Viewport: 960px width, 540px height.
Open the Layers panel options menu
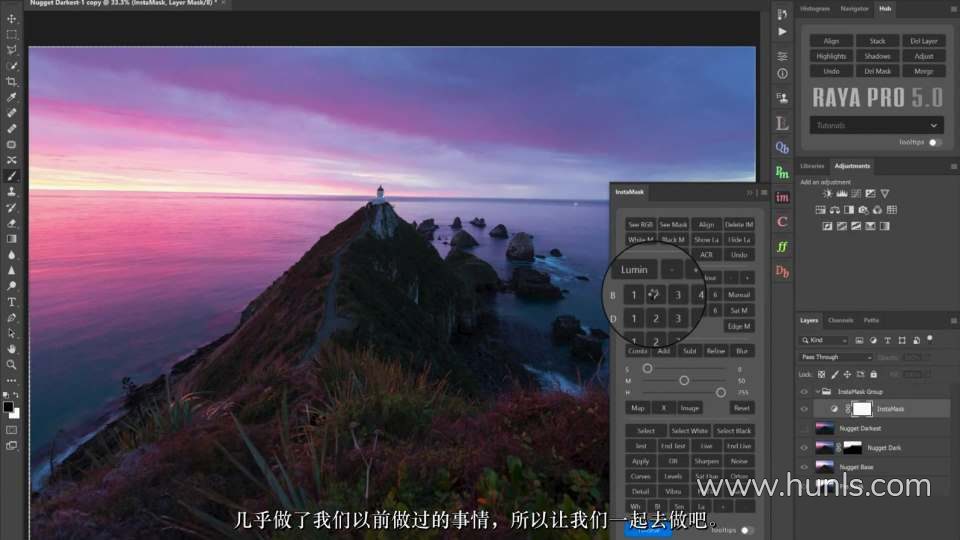(x=953, y=321)
